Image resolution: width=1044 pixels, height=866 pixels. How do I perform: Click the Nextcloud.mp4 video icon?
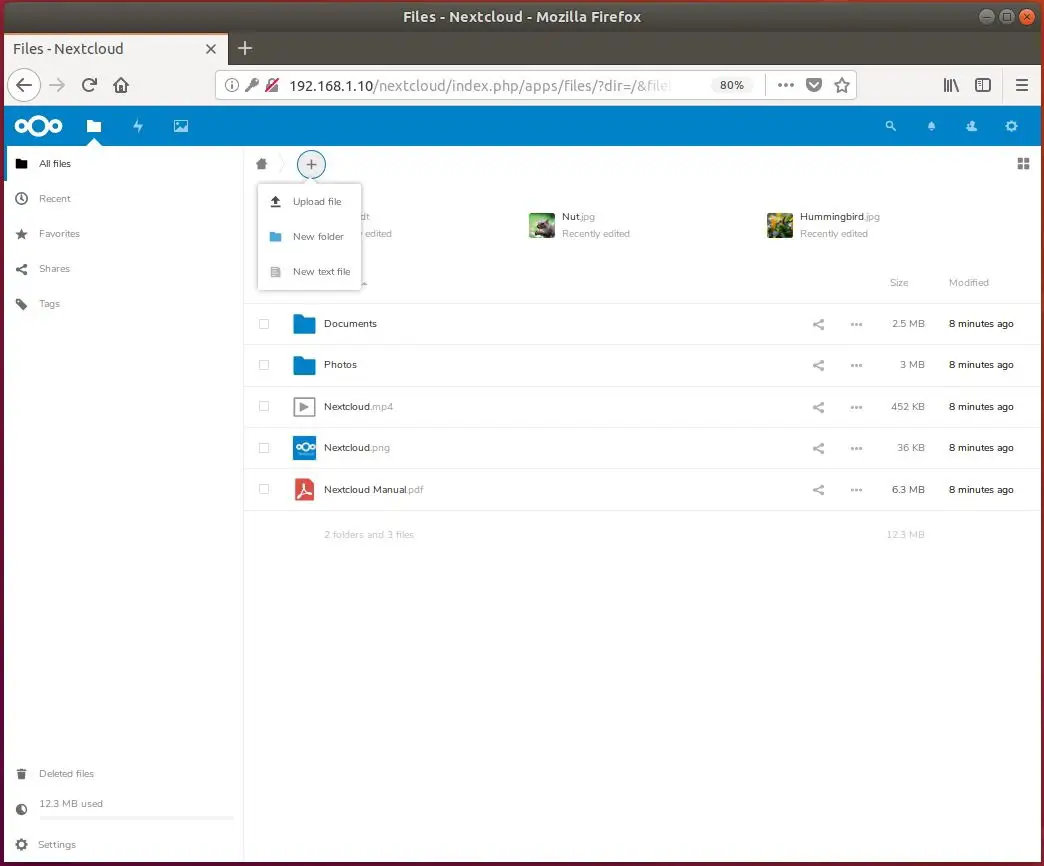(x=304, y=407)
